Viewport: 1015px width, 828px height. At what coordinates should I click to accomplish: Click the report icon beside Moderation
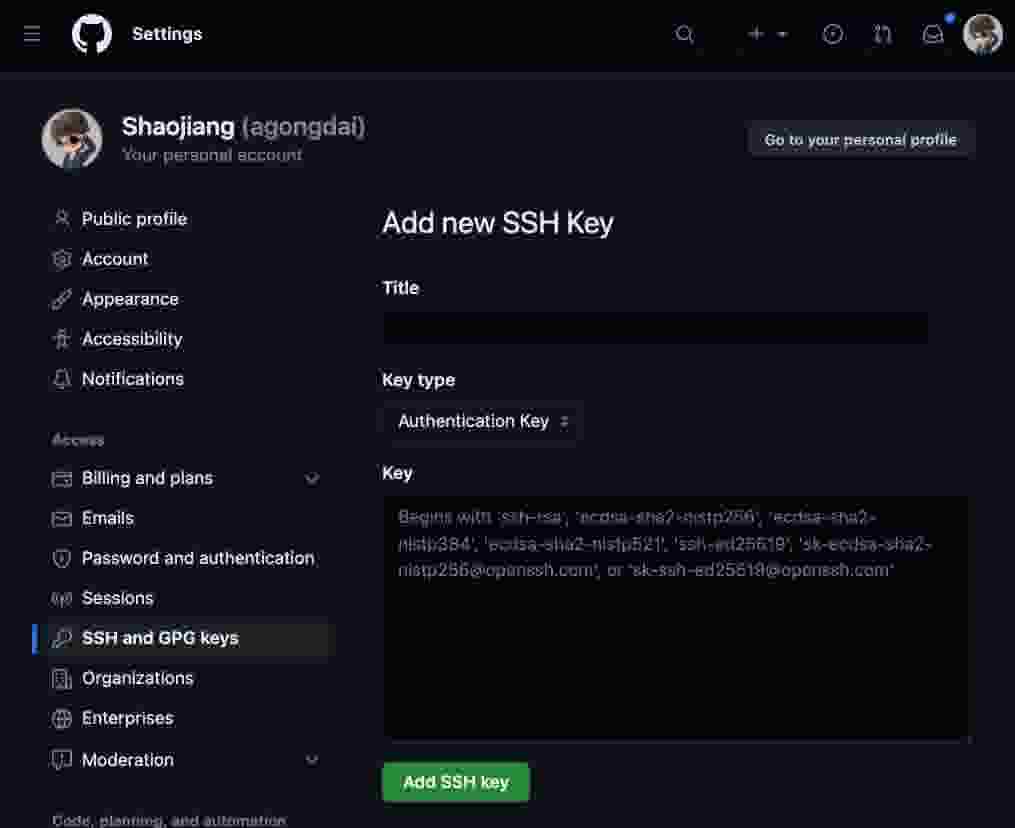click(61, 760)
